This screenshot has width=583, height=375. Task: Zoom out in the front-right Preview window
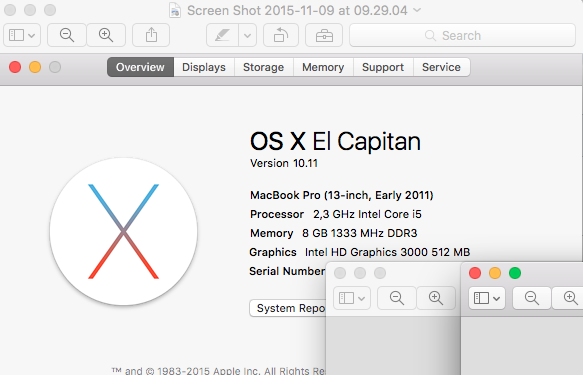tap(532, 298)
